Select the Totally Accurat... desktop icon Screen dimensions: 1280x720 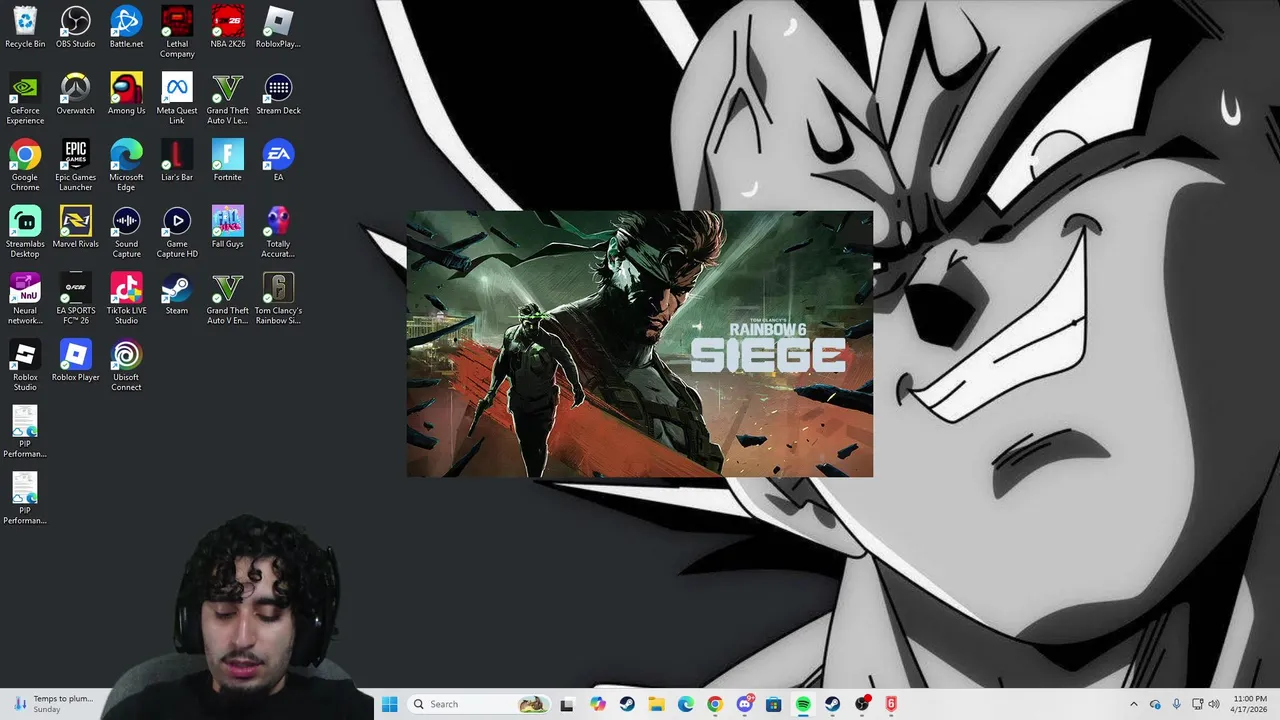tap(278, 232)
